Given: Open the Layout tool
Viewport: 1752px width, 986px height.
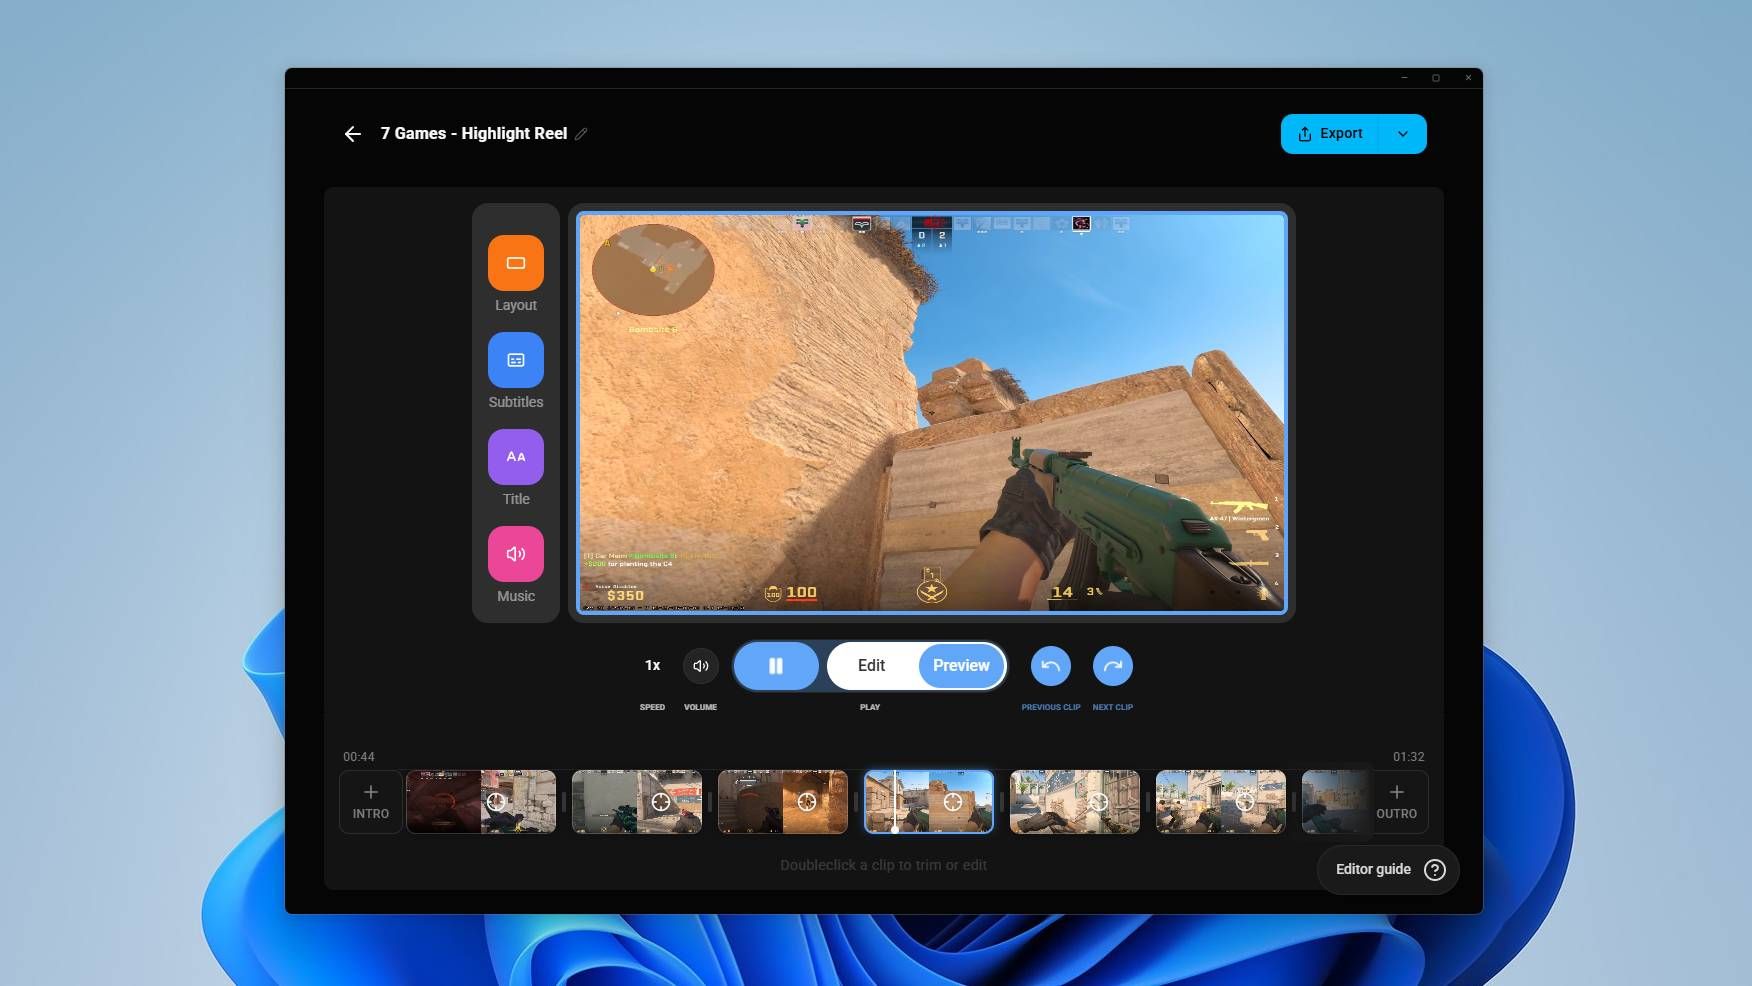Looking at the screenshot, I should tap(516, 263).
